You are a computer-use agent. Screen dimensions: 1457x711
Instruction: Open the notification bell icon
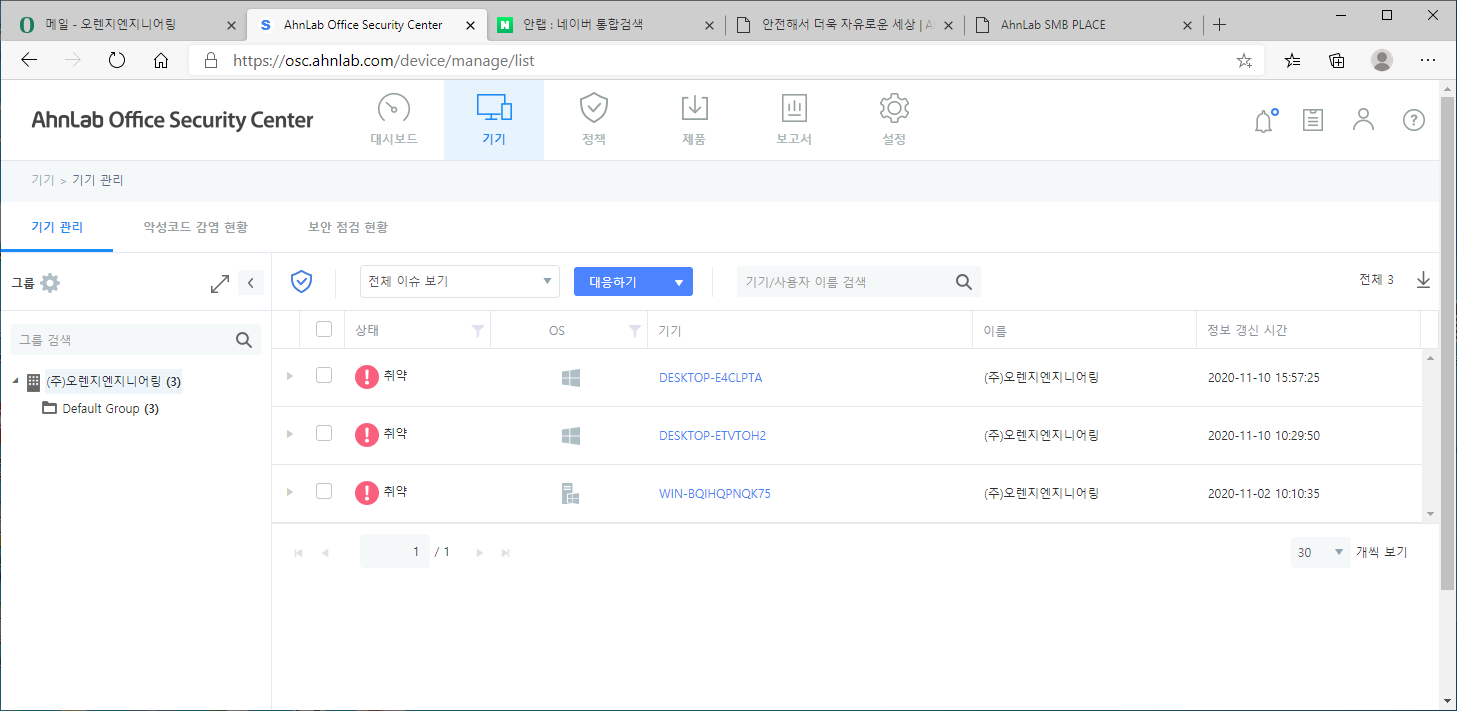pyautogui.click(x=1265, y=121)
